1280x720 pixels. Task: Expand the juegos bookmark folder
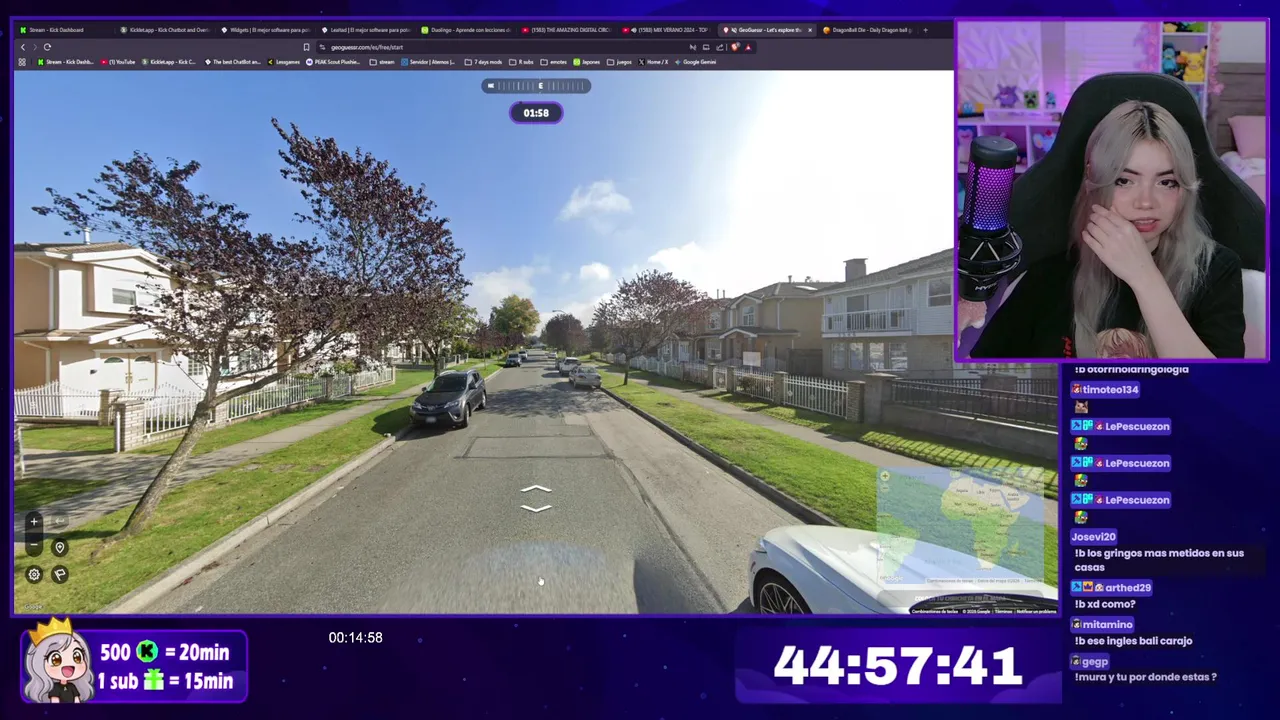619,62
